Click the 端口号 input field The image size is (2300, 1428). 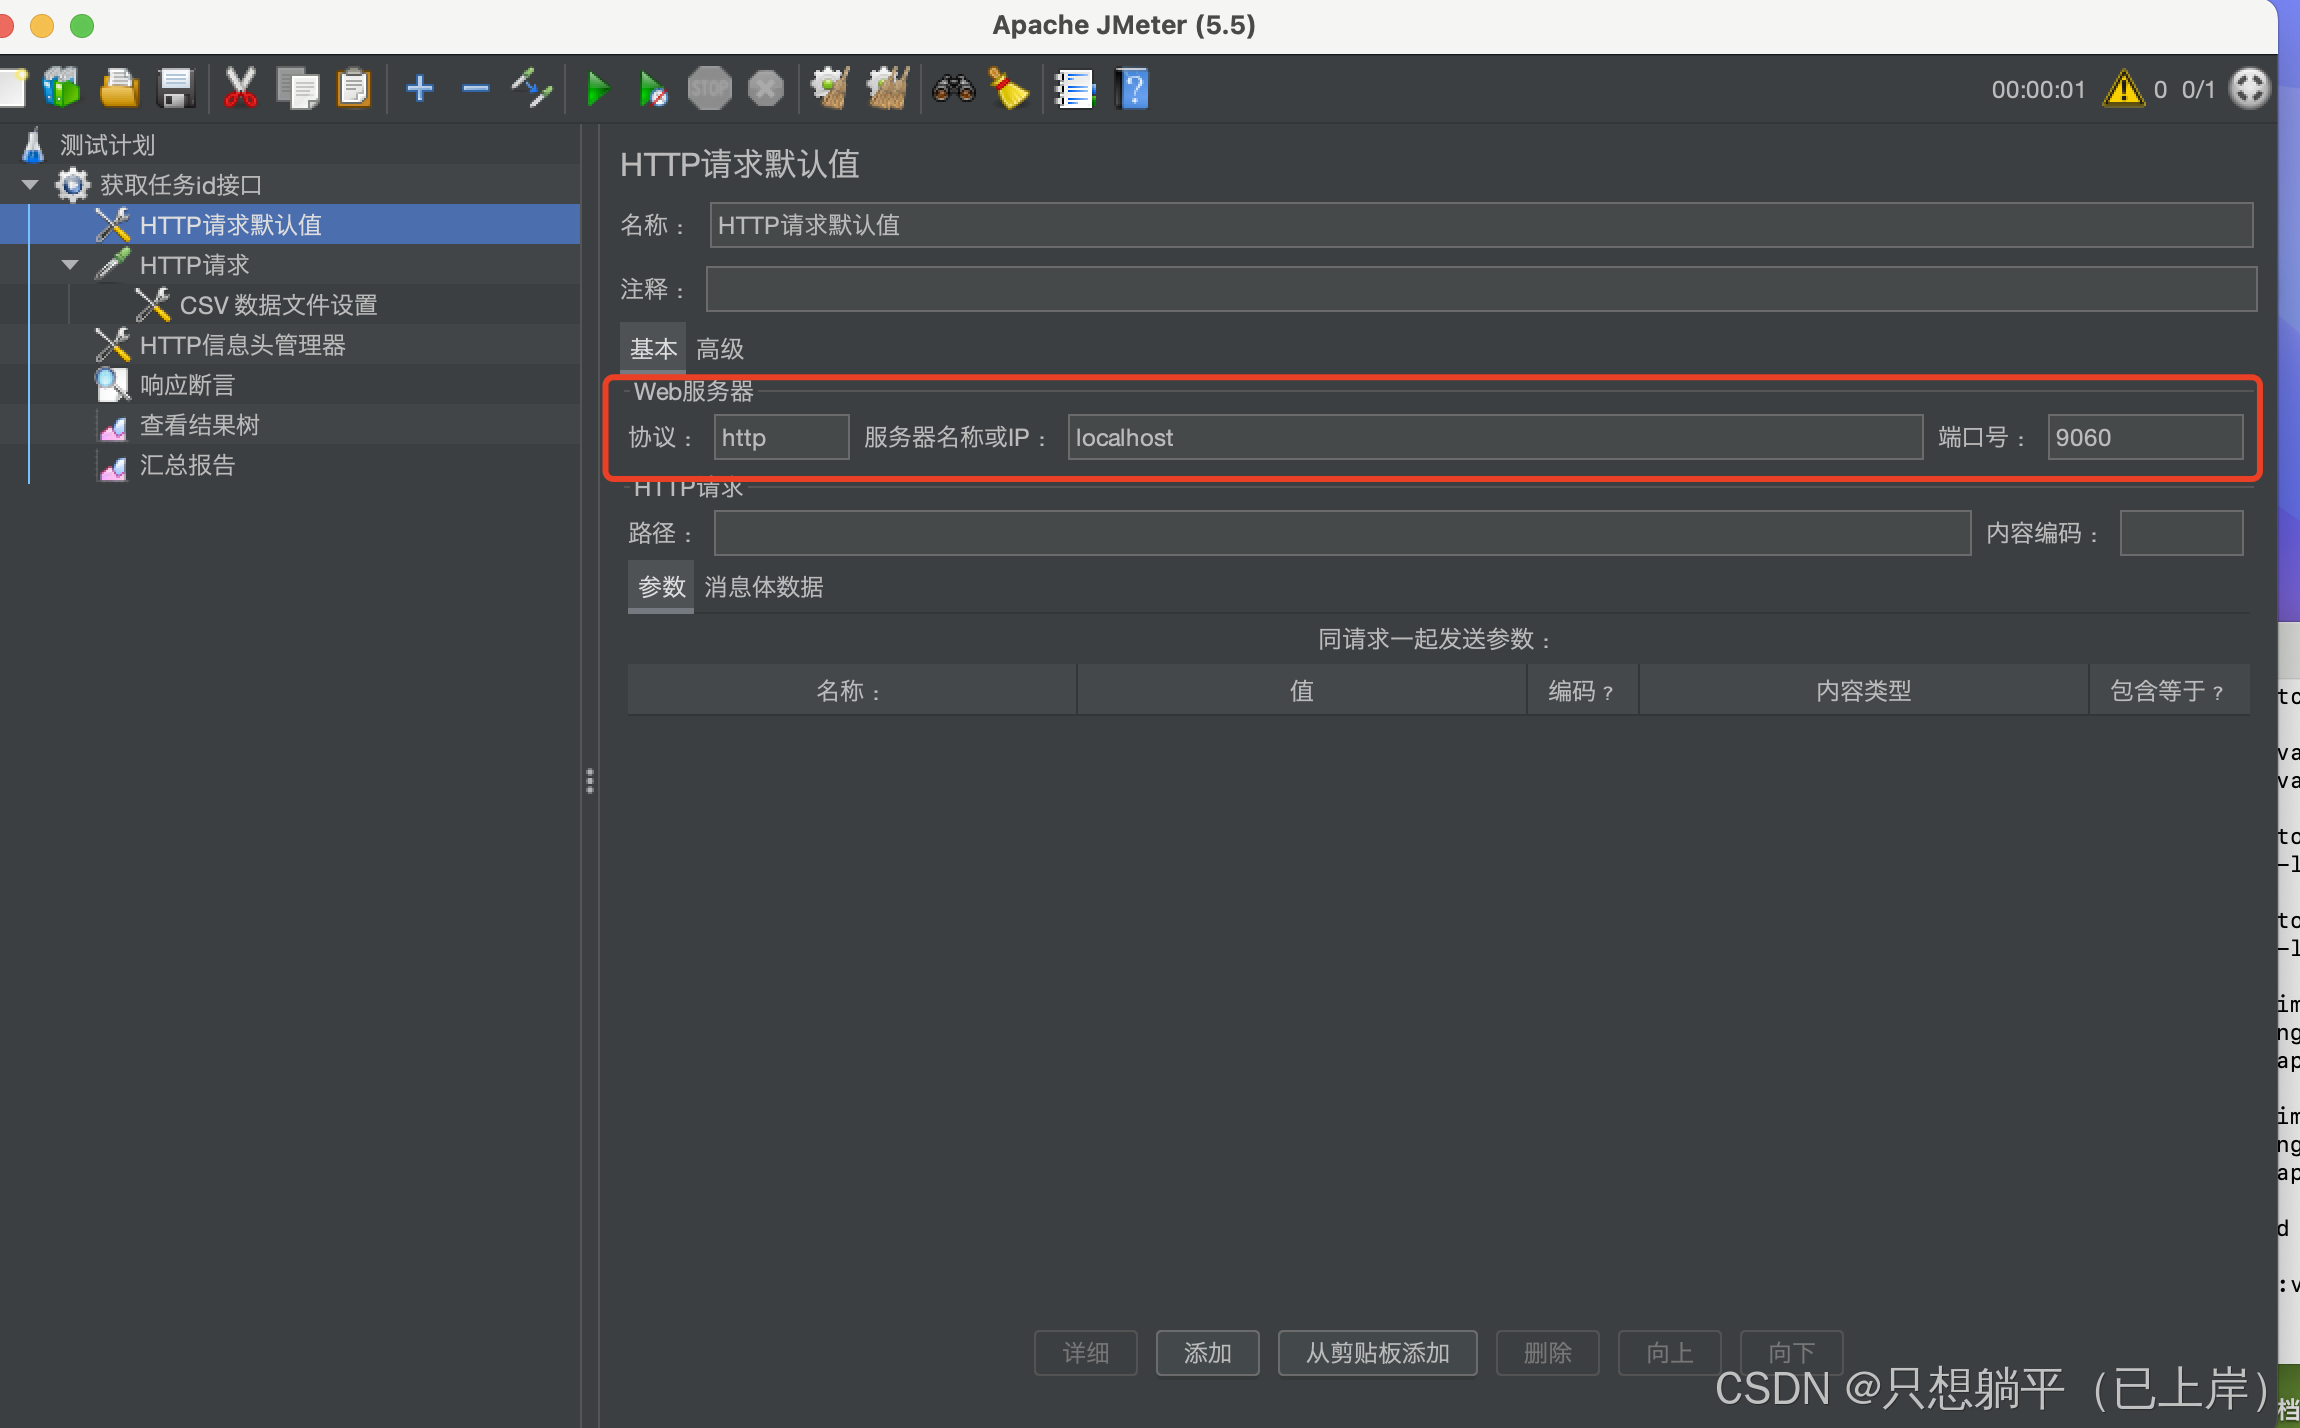(x=2143, y=438)
